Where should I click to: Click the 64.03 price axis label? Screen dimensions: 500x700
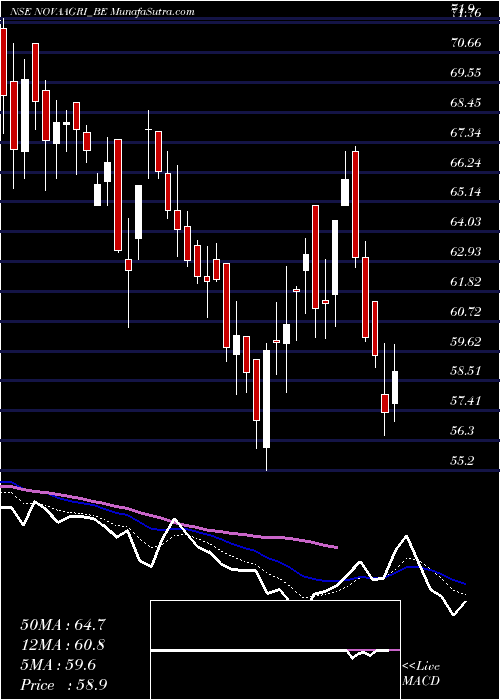pos(466,222)
